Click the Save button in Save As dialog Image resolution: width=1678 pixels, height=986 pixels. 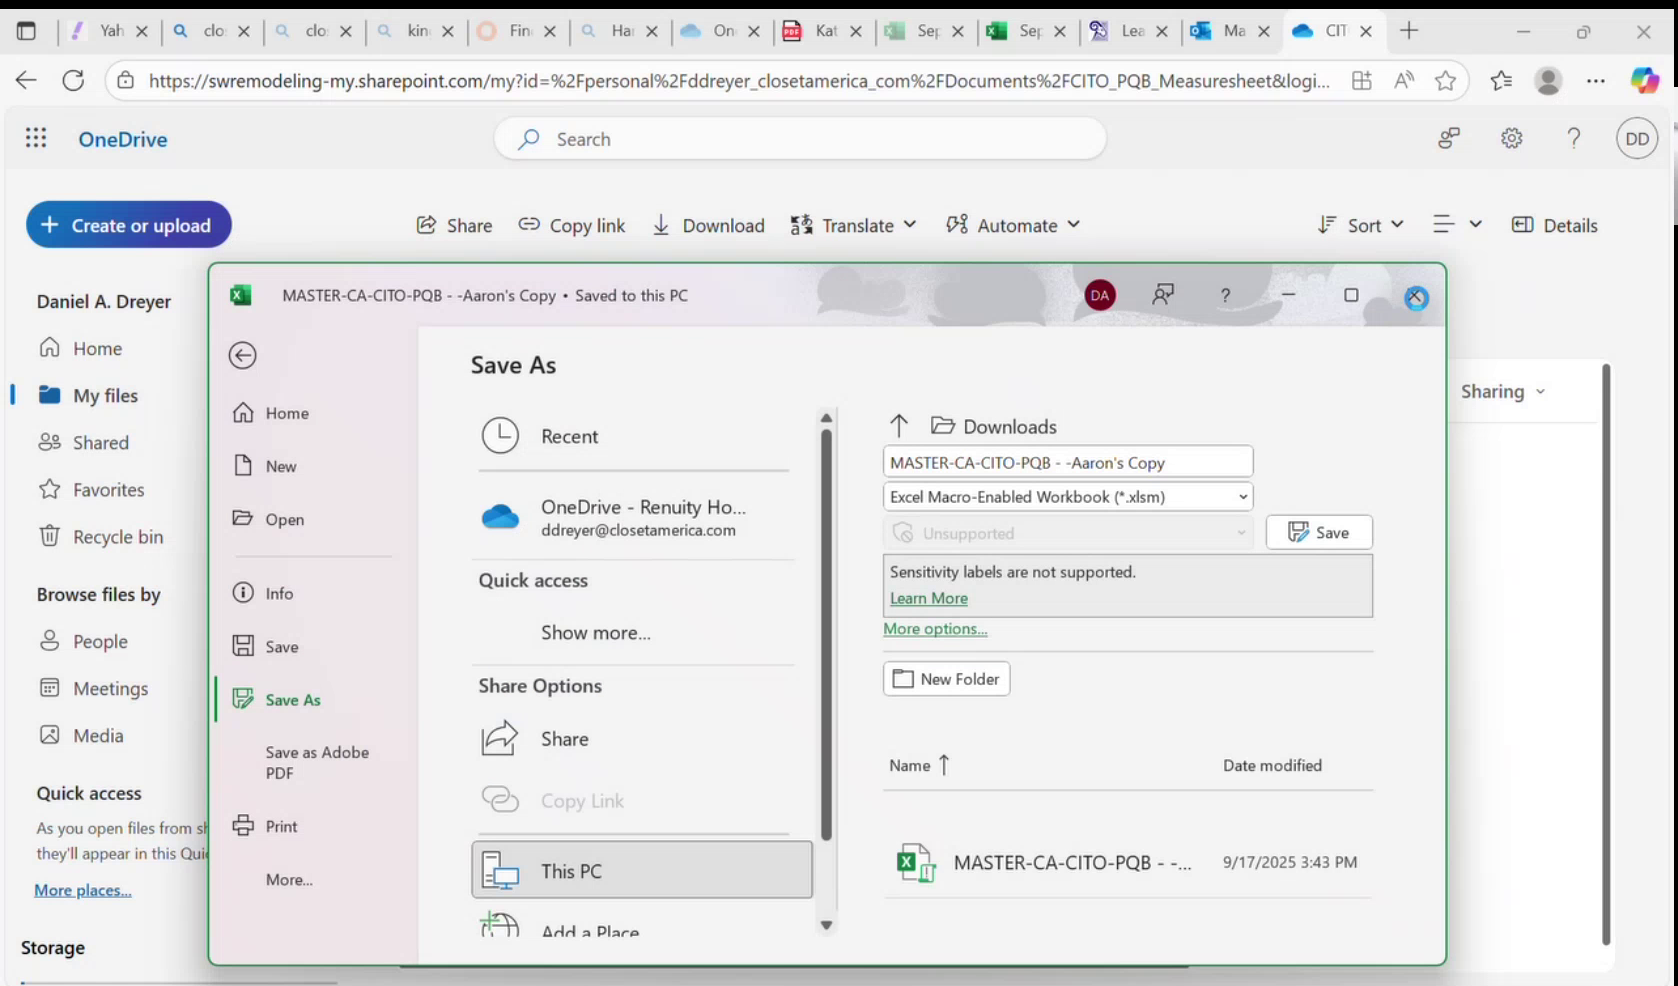click(1319, 532)
